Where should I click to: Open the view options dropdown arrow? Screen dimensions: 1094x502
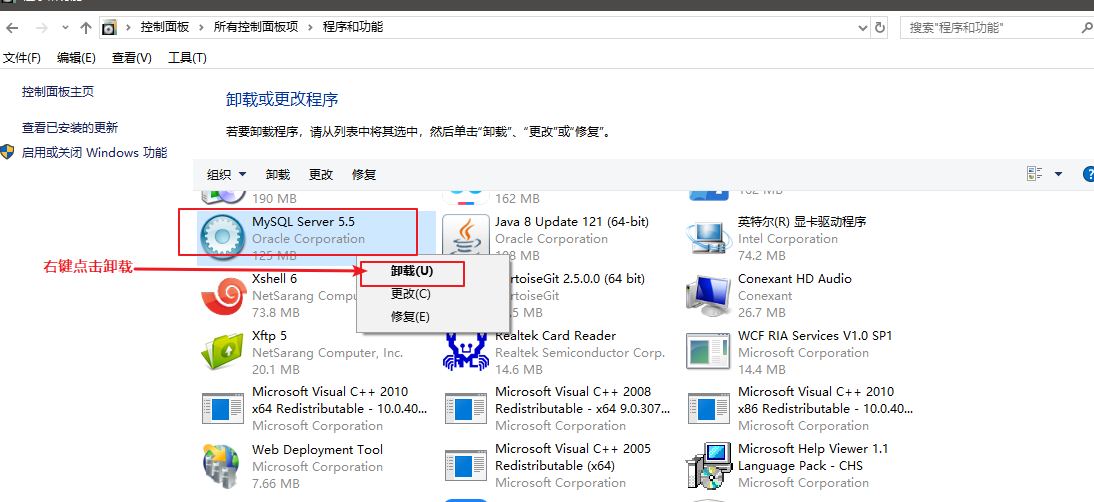1058,174
